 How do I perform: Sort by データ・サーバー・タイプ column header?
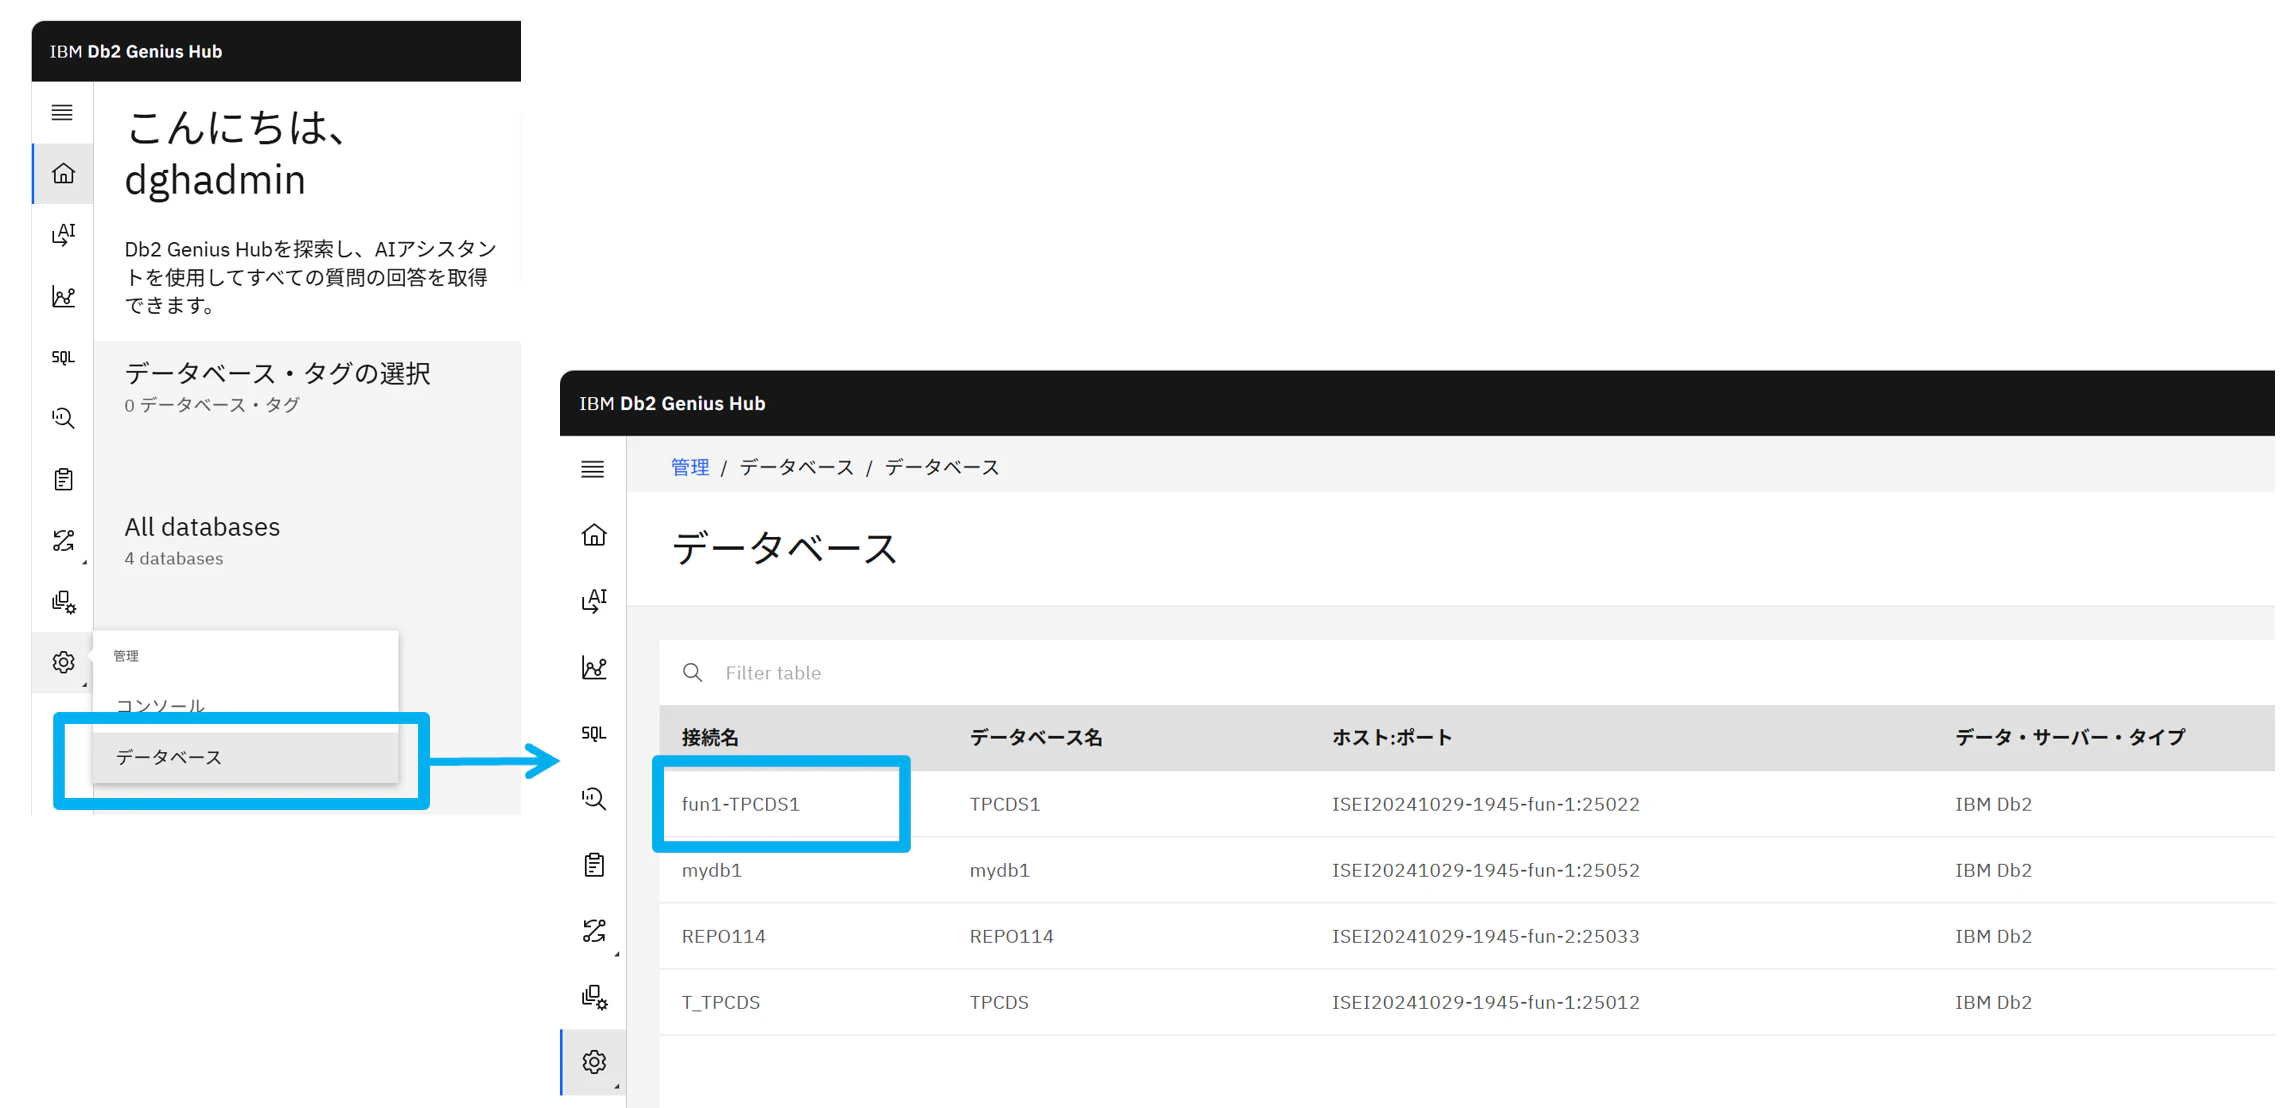[x=2070, y=738]
